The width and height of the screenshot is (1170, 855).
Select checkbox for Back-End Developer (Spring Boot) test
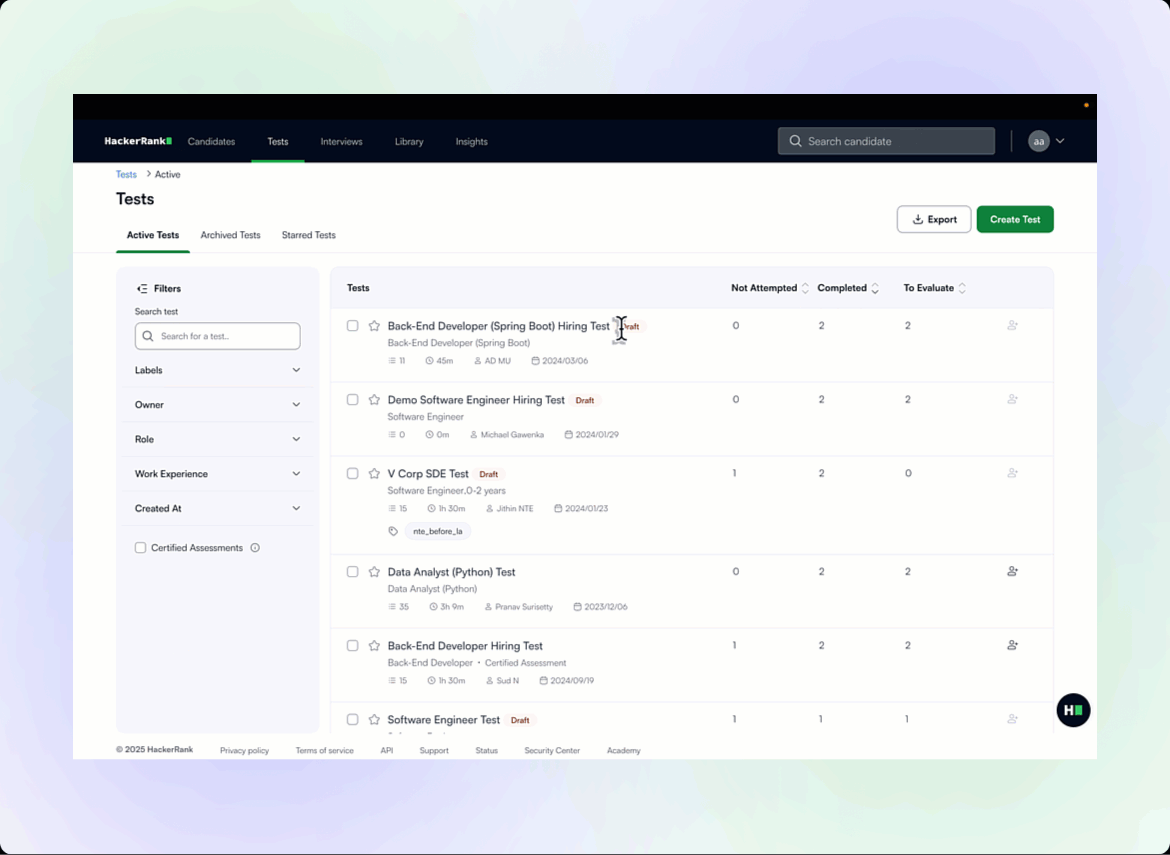coord(353,326)
